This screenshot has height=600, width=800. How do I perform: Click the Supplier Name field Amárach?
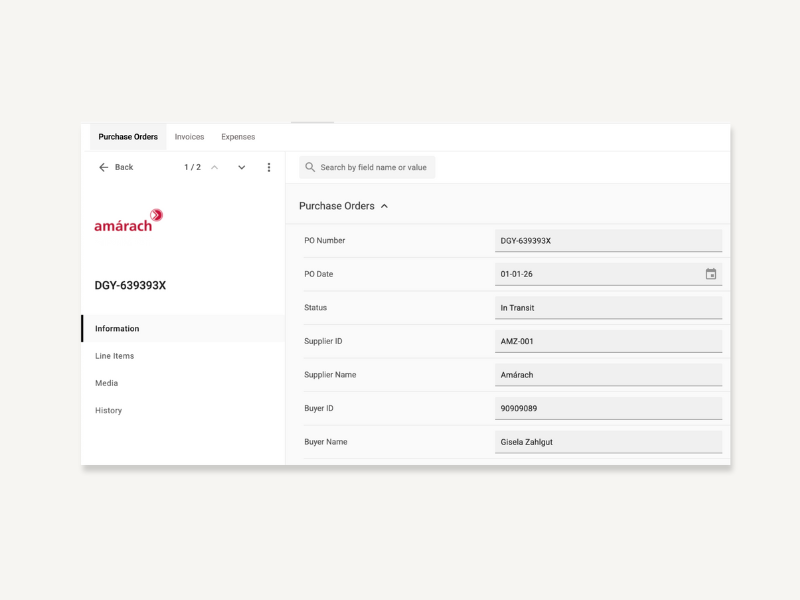tap(608, 375)
